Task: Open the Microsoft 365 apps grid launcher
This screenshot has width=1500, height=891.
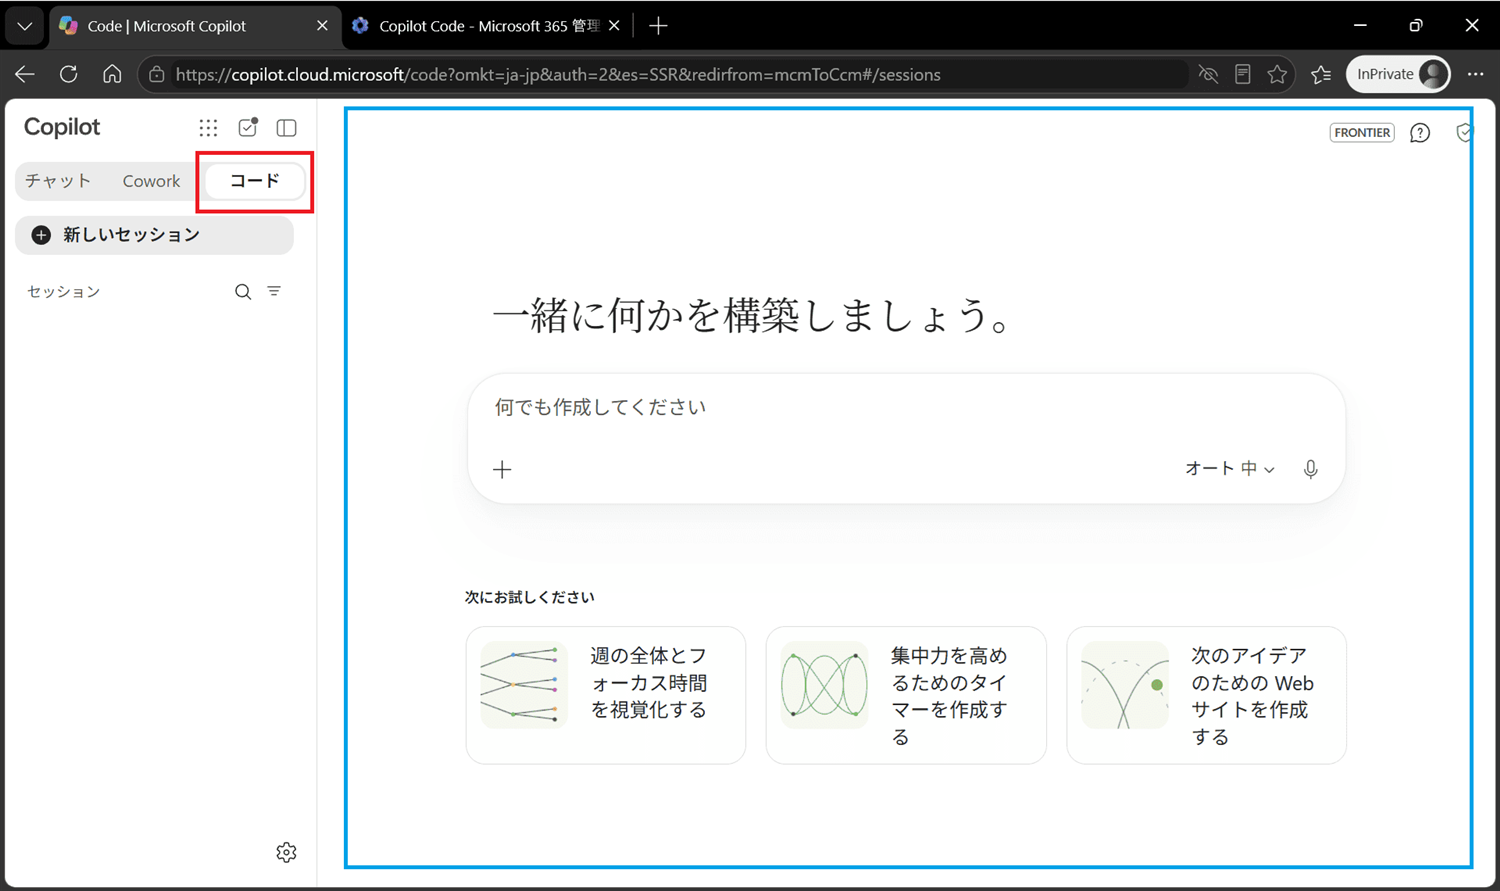Action: pyautogui.click(x=208, y=128)
